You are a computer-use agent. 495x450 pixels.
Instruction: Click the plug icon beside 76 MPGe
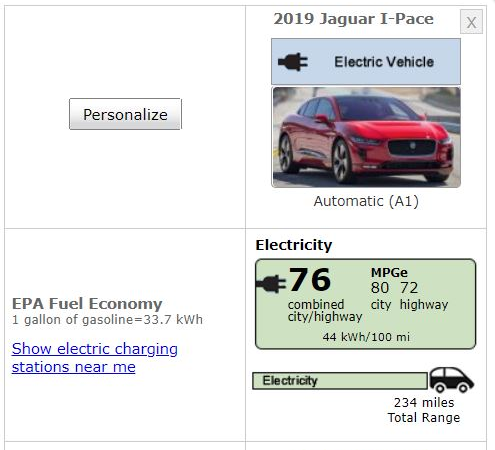(271, 284)
